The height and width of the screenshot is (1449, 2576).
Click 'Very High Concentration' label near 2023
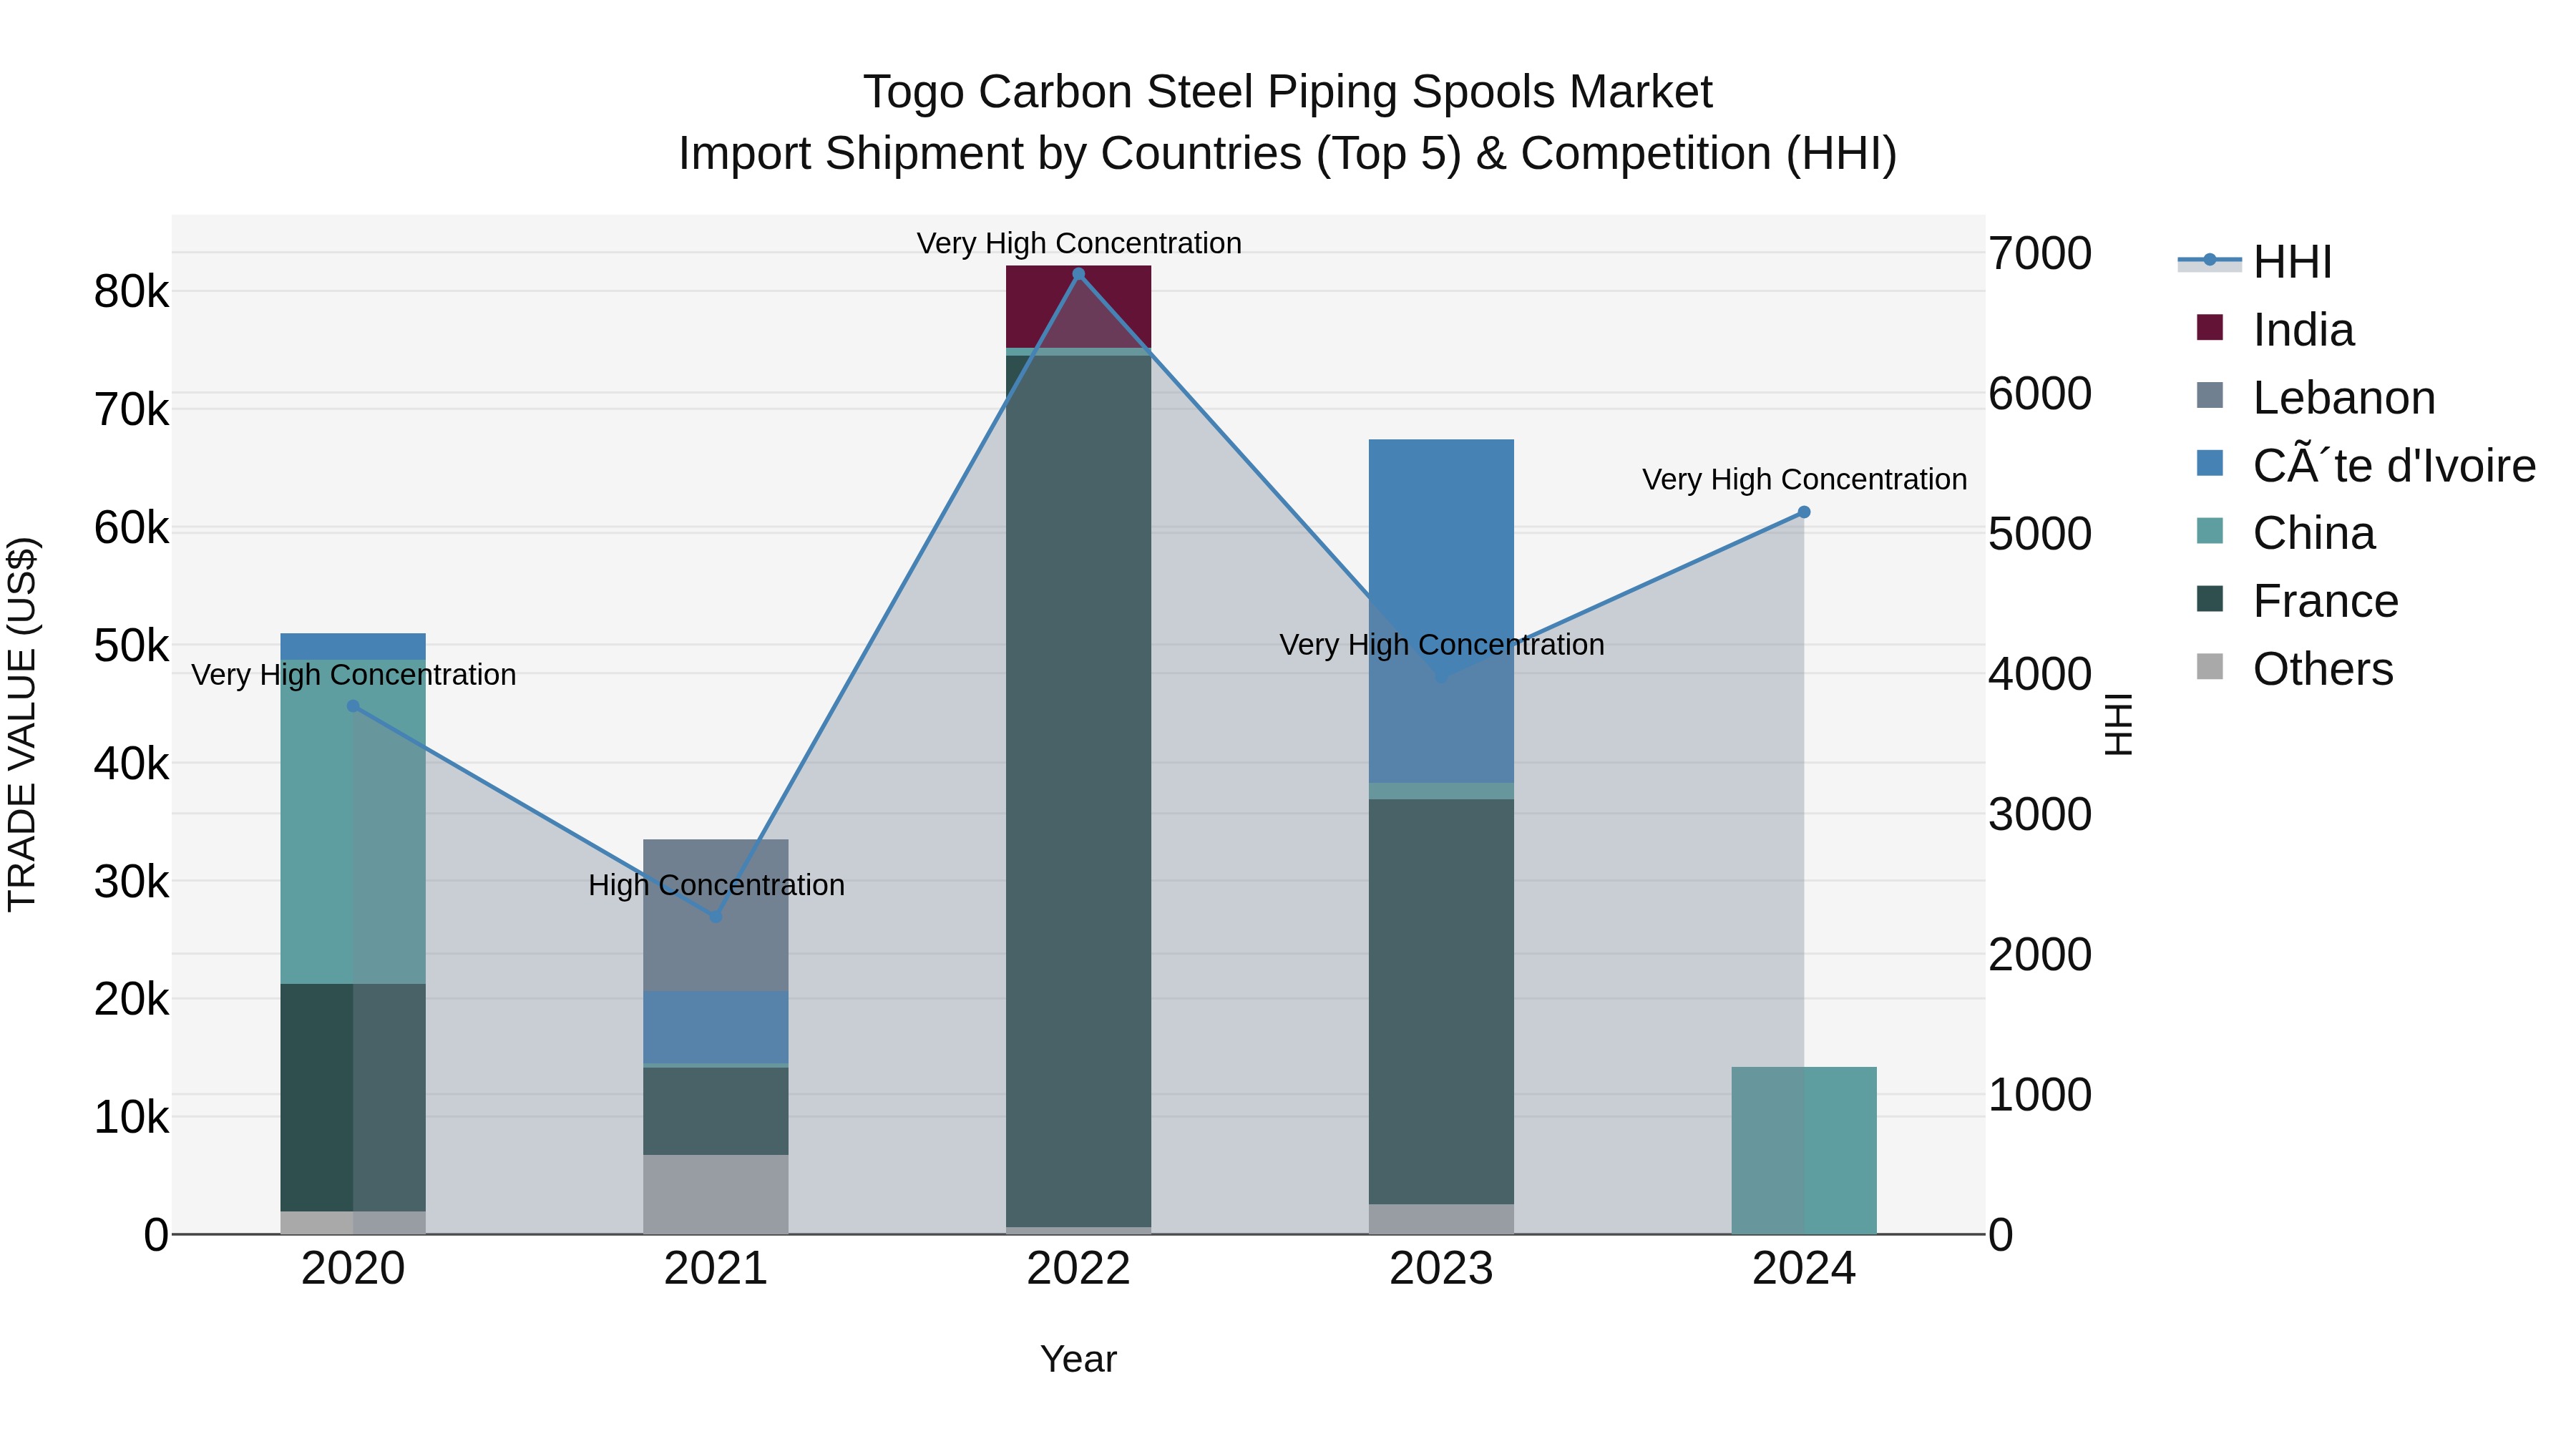tap(1442, 644)
